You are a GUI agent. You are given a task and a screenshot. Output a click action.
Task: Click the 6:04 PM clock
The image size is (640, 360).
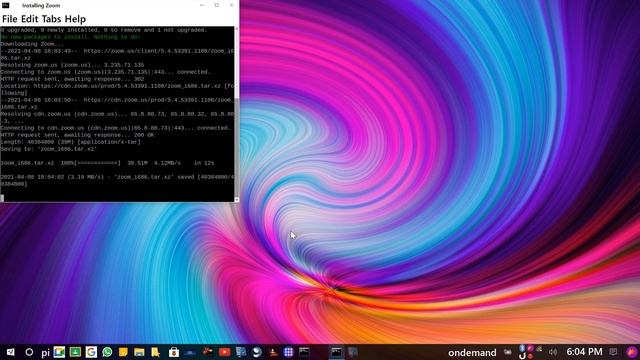point(584,352)
